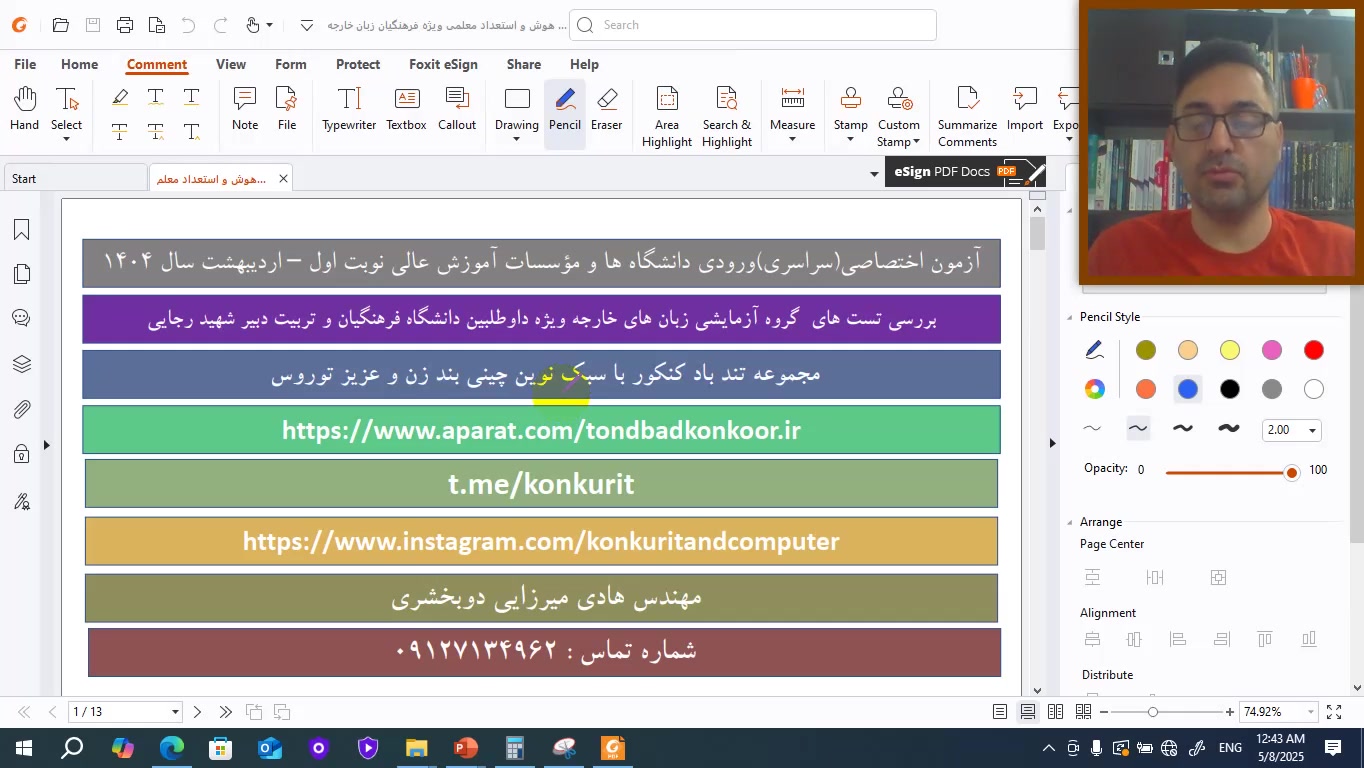Viewport: 1364px width, 768px height.
Task: Open the custom color wheel picker
Action: 1095,389
